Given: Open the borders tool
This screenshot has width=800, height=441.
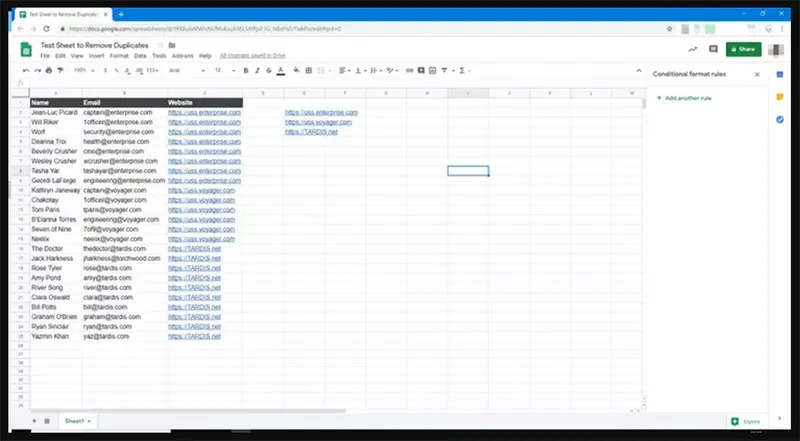Looking at the screenshot, I should click(309, 70).
